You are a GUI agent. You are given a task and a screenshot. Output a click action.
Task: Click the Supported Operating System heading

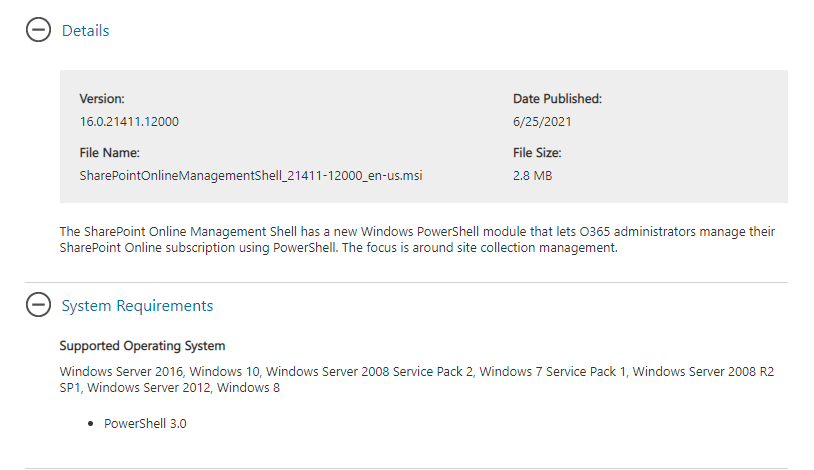[x=142, y=346]
